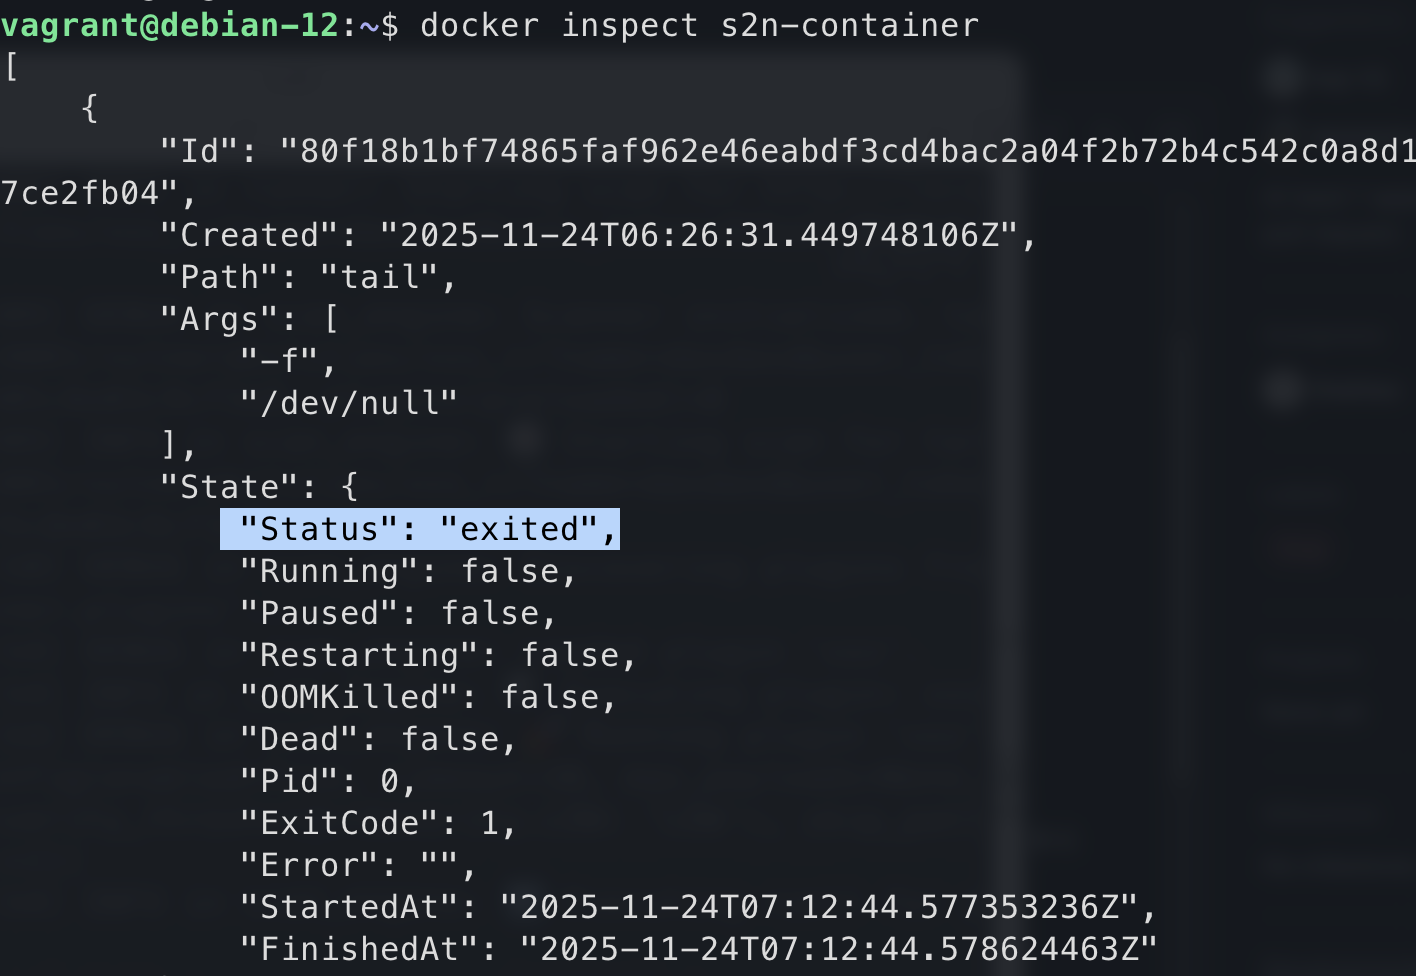Click the "Error" empty string line
Image resolution: width=1416 pixels, height=976 pixels.
[x=358, y=865]
